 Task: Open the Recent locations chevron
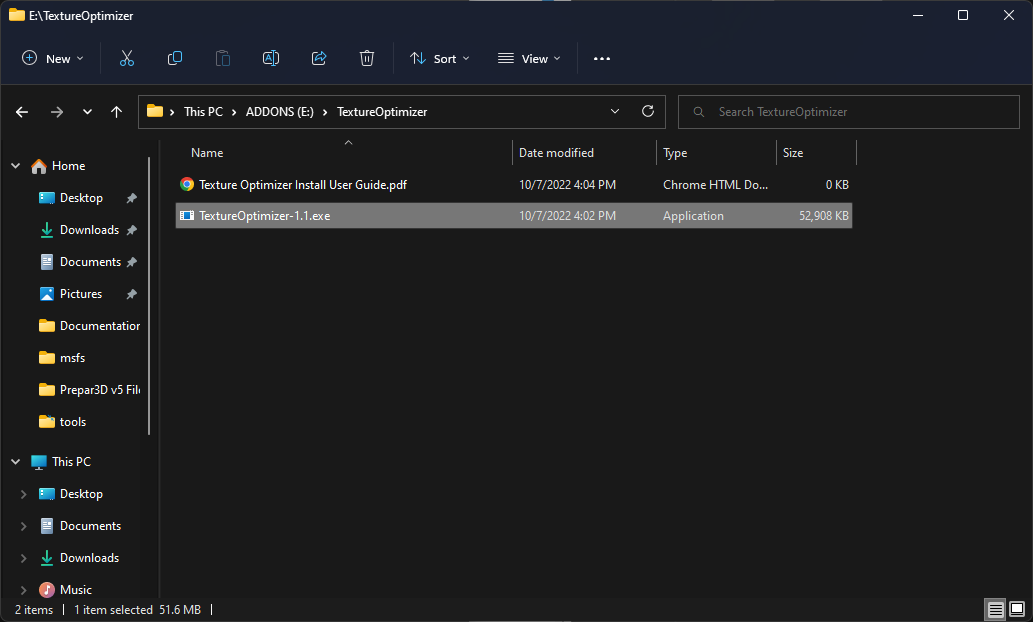87,112
